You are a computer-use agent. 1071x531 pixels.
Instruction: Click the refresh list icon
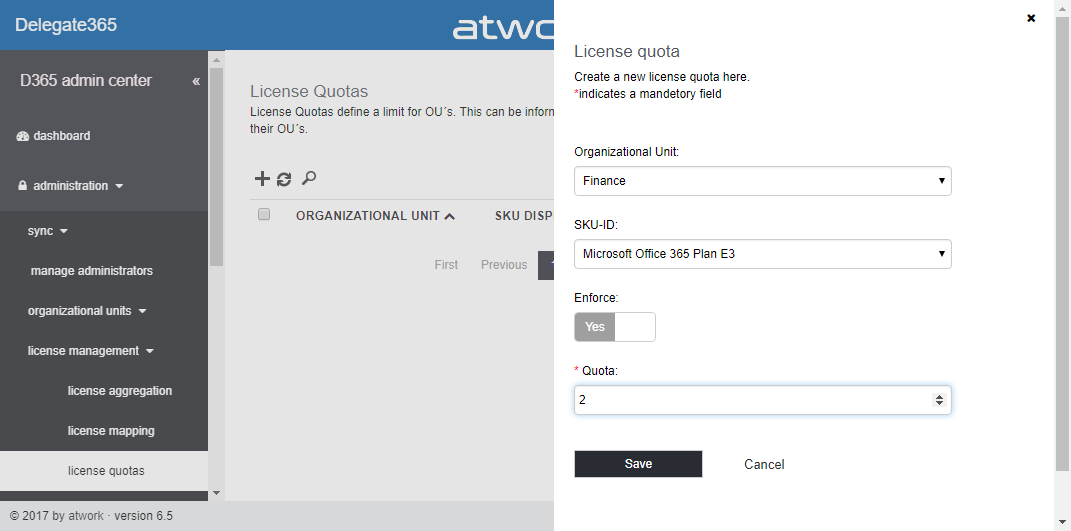[284, 179]
